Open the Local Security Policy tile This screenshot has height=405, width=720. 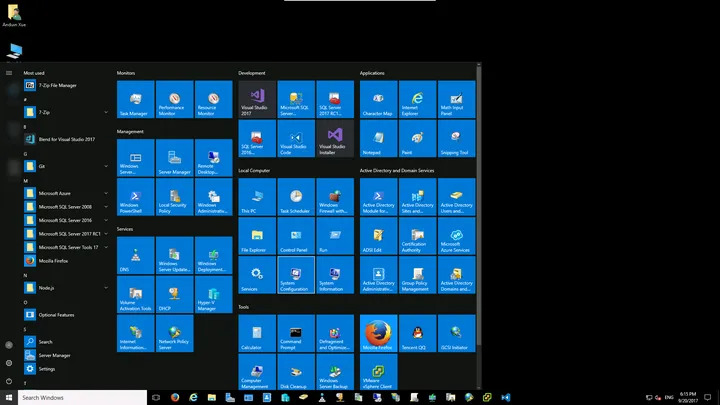click(x=174, y=197)
